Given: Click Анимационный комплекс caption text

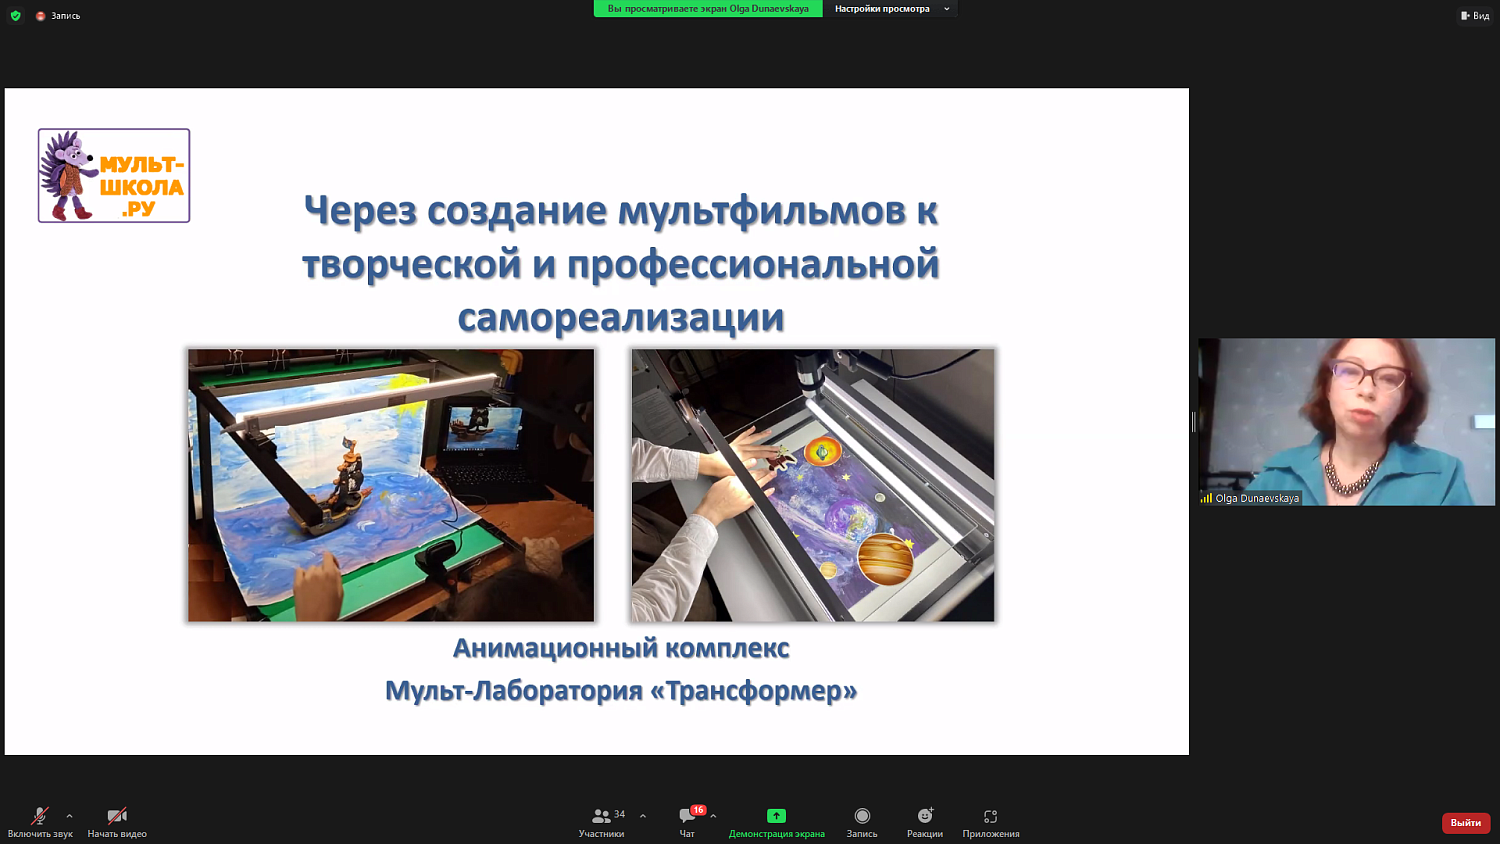Looking at the screenshot, I should click(x=621, y=648).
